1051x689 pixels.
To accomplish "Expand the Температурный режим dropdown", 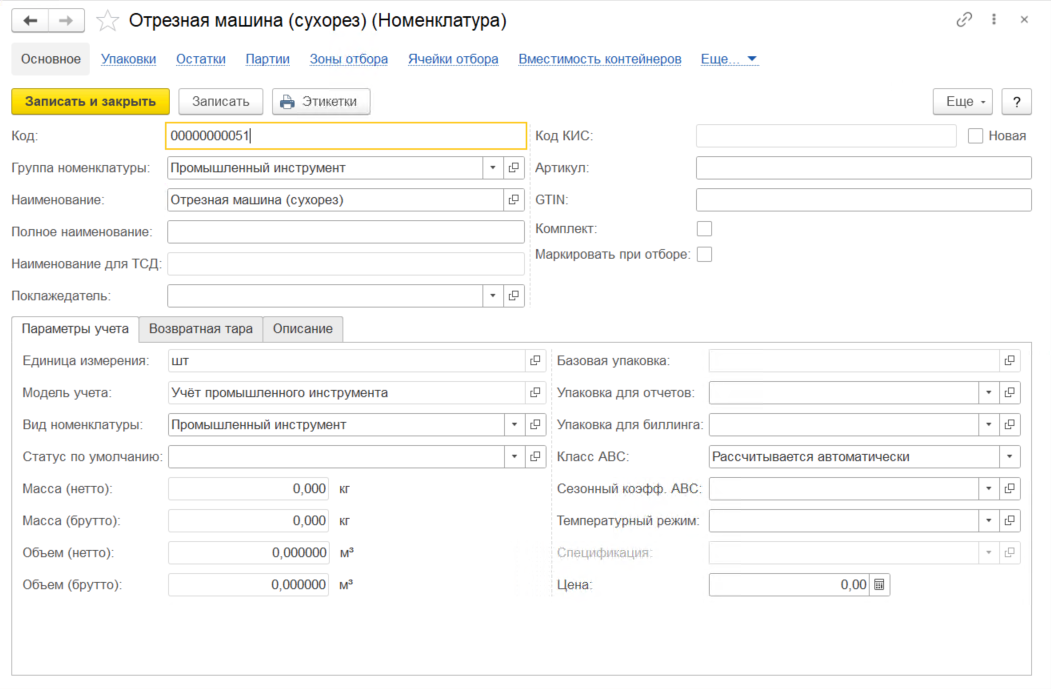I will click(x=988, y=521).
